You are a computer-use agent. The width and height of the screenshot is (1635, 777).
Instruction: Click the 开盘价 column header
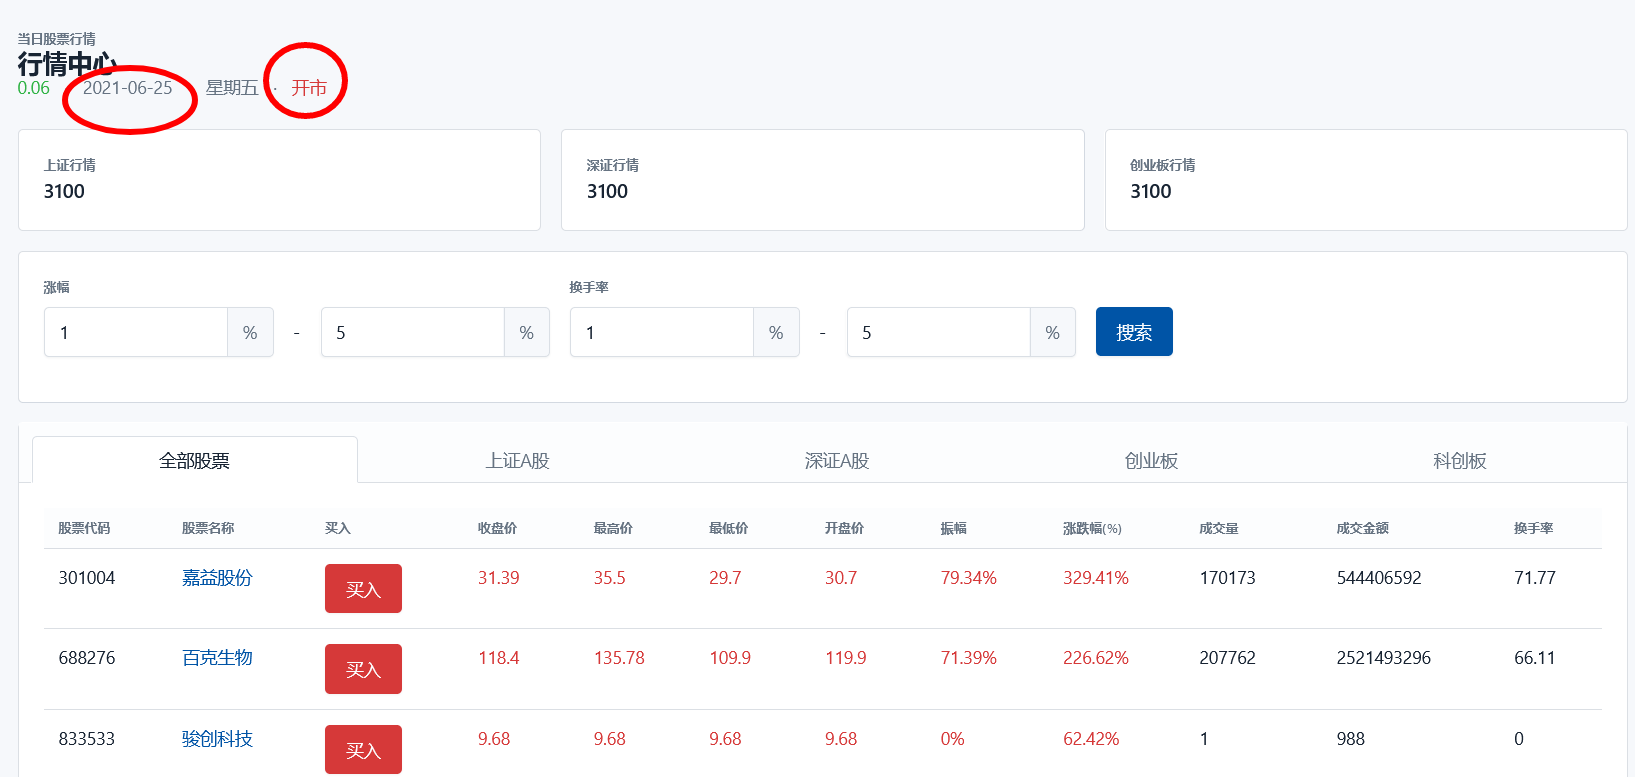[844, 528]
